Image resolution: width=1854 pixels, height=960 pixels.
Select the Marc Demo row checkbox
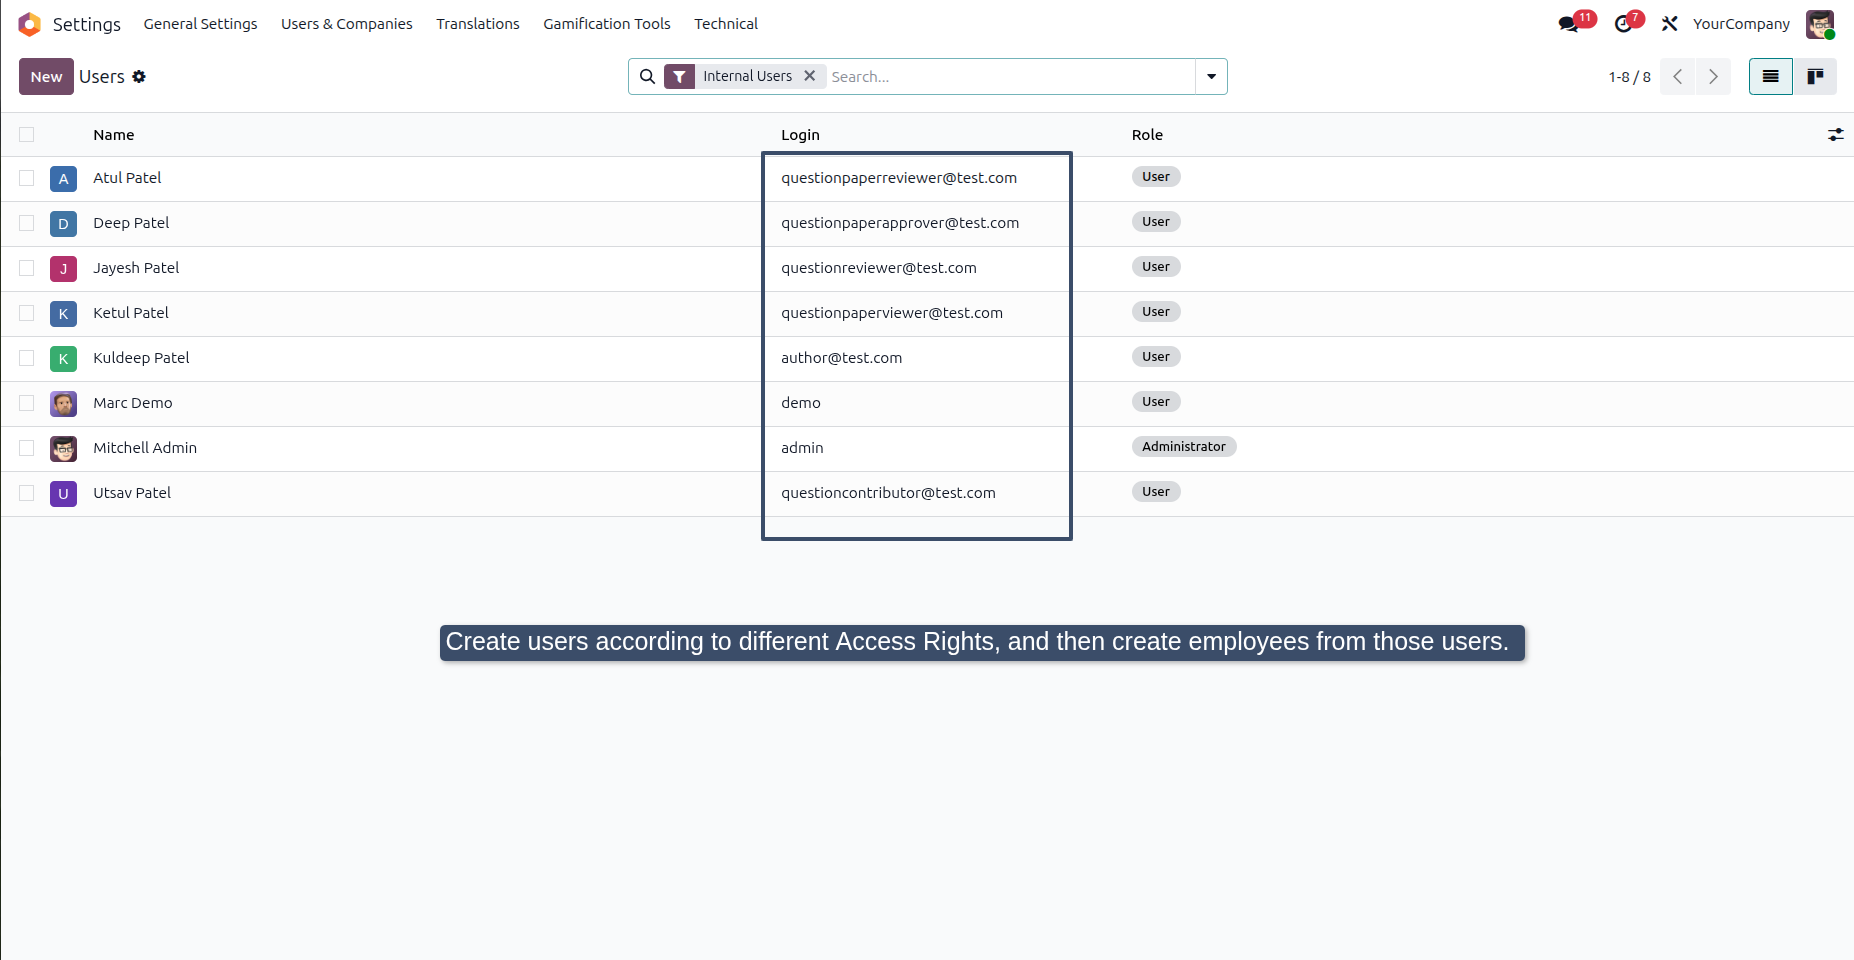(27, 403)
